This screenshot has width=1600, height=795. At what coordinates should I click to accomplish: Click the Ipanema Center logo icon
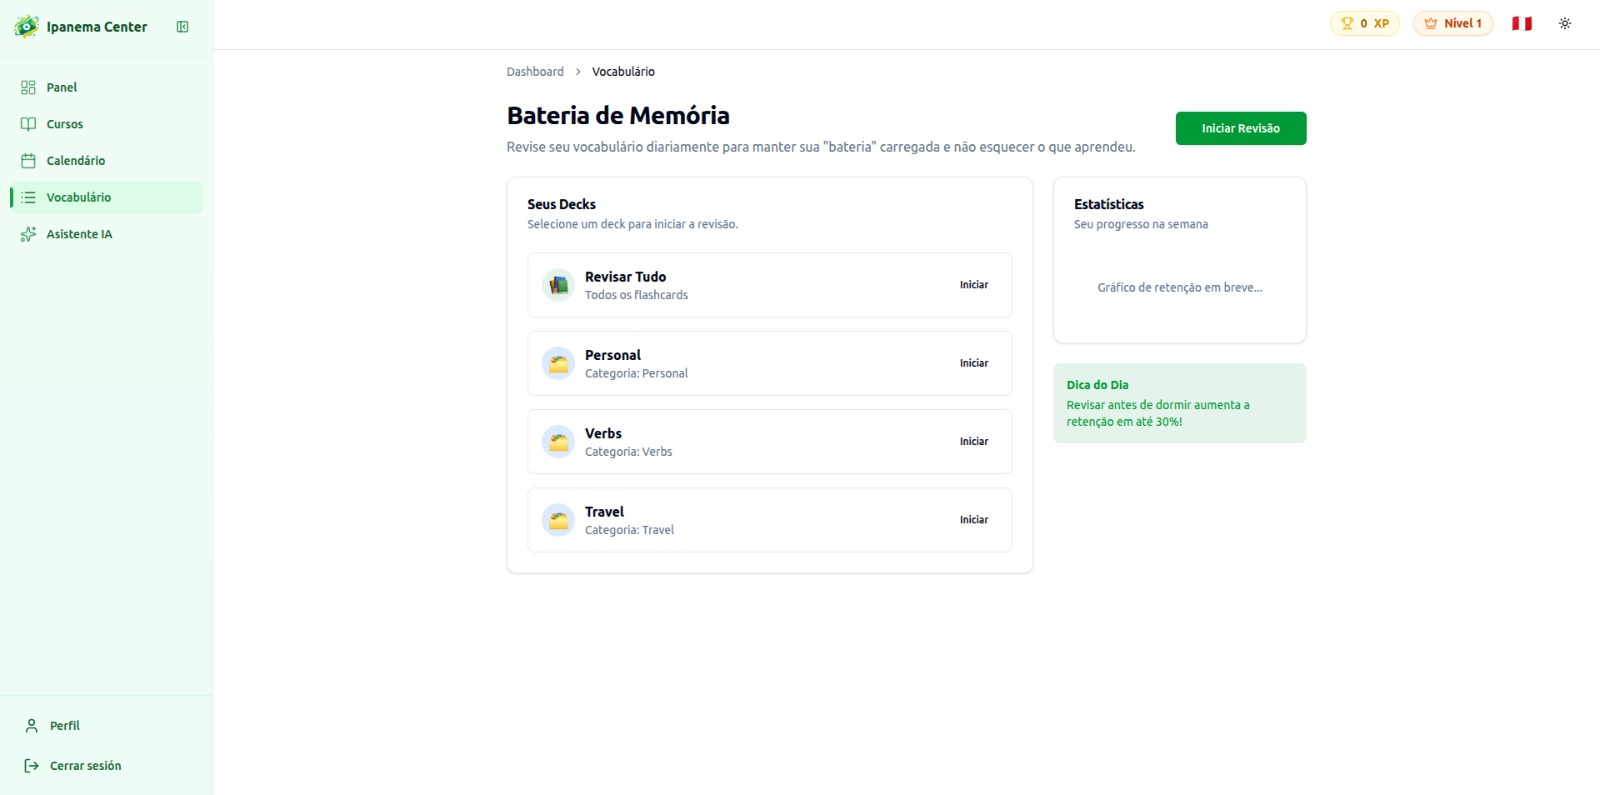pos(26,27)
